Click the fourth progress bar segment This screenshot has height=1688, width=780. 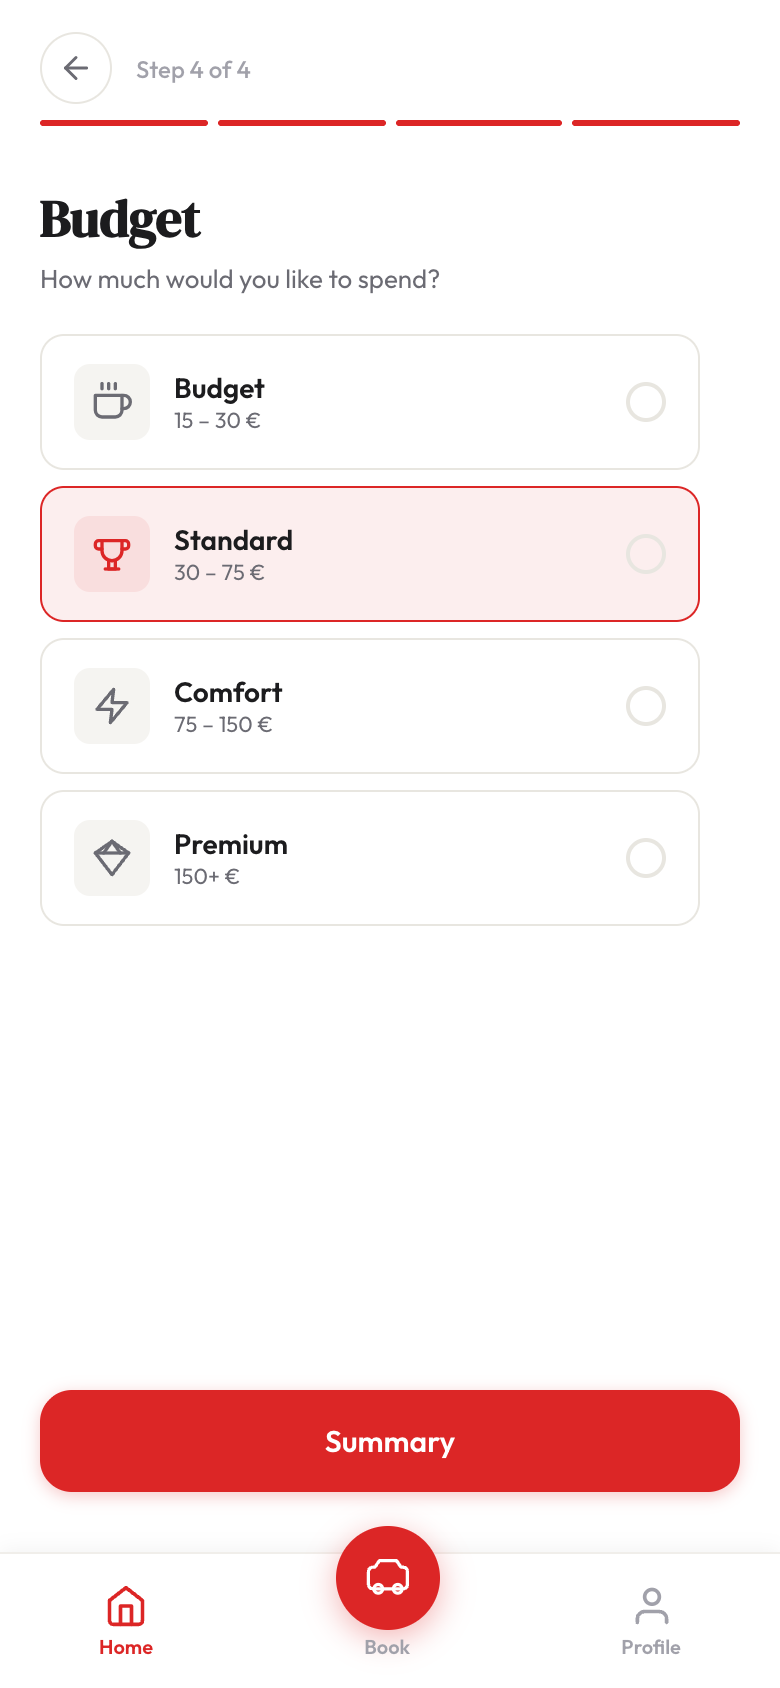click(x=655, y=122)
